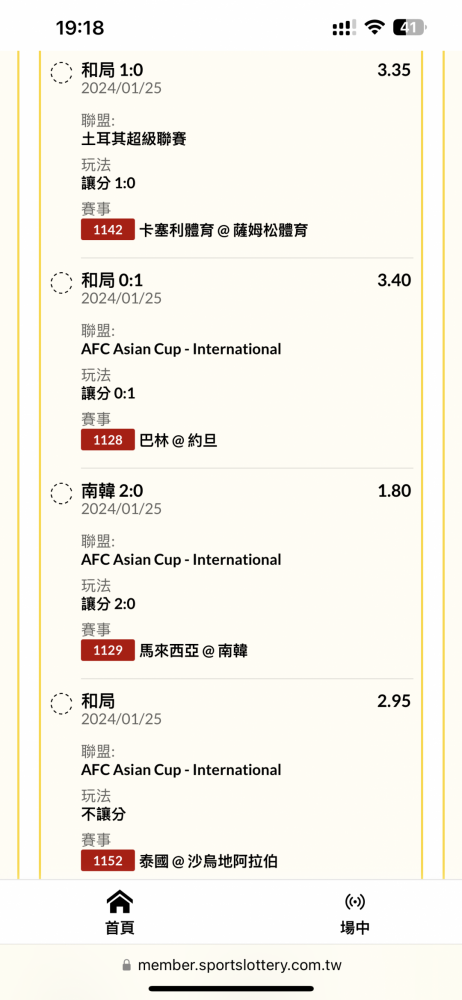Tap the battery indicator icon
The width and height of the screenshot is (462, 1000).
point(410,27)
